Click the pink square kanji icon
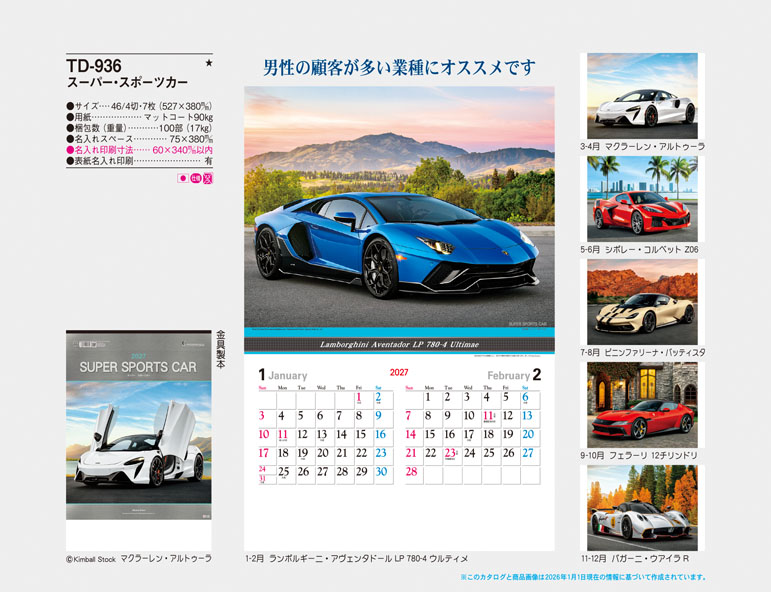This screenshot has height=592, width=771. click(x=208, y=178)
